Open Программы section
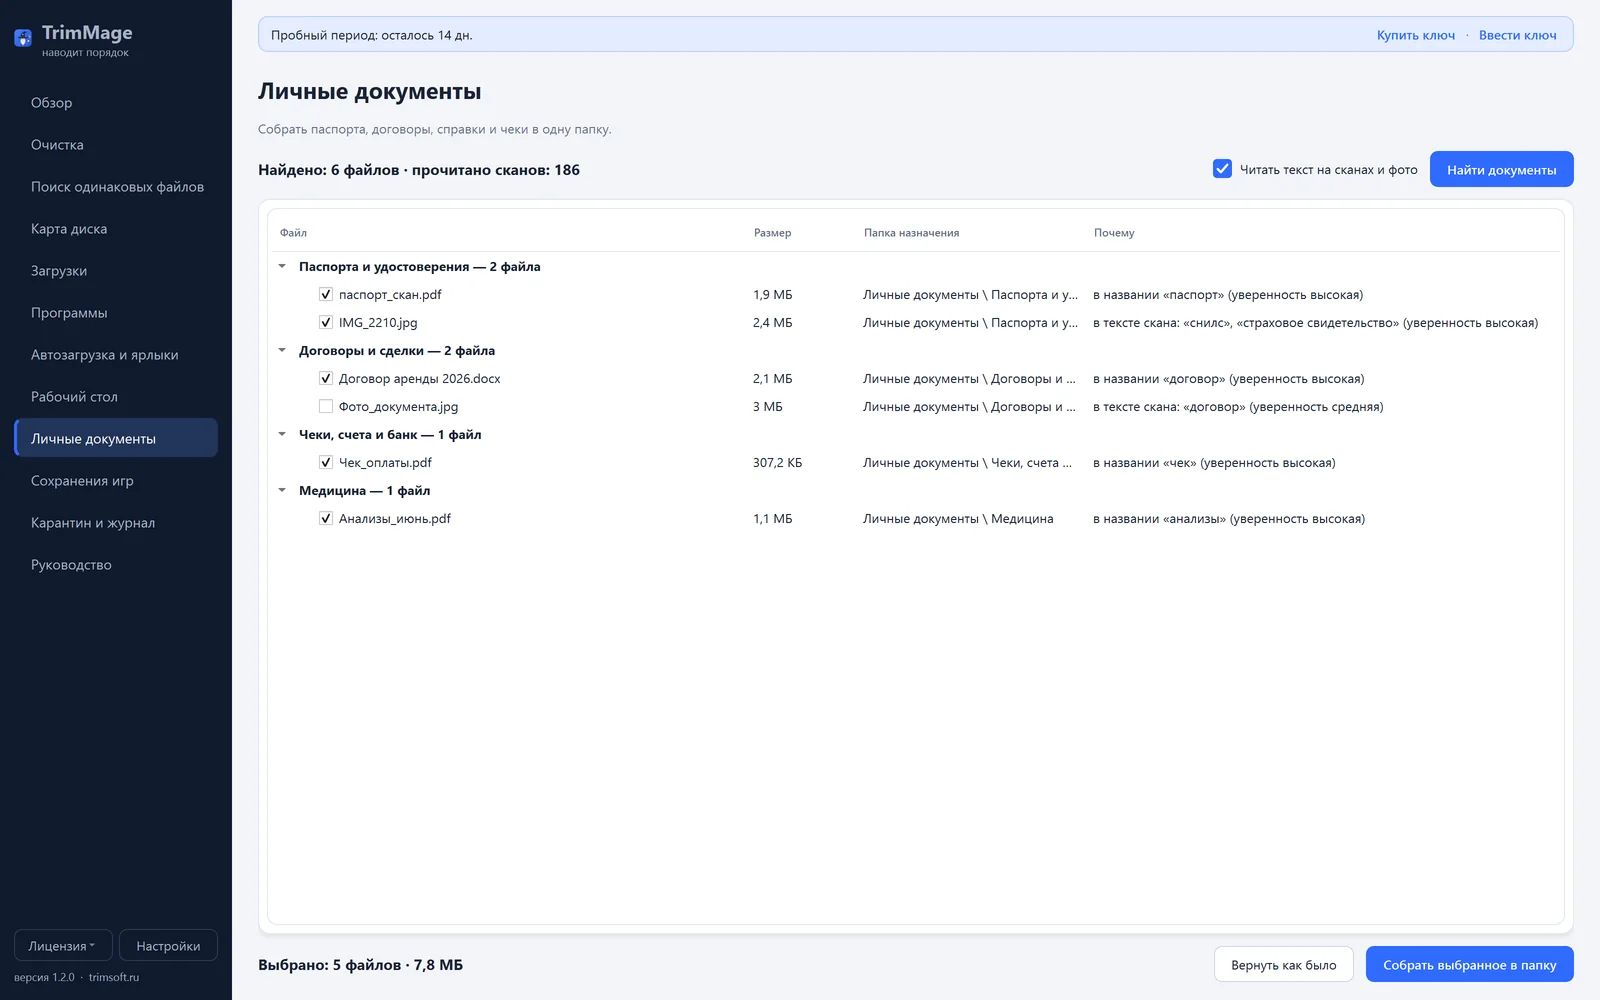The height and width of the screenshot is (1000, 1600). (116, 312)
